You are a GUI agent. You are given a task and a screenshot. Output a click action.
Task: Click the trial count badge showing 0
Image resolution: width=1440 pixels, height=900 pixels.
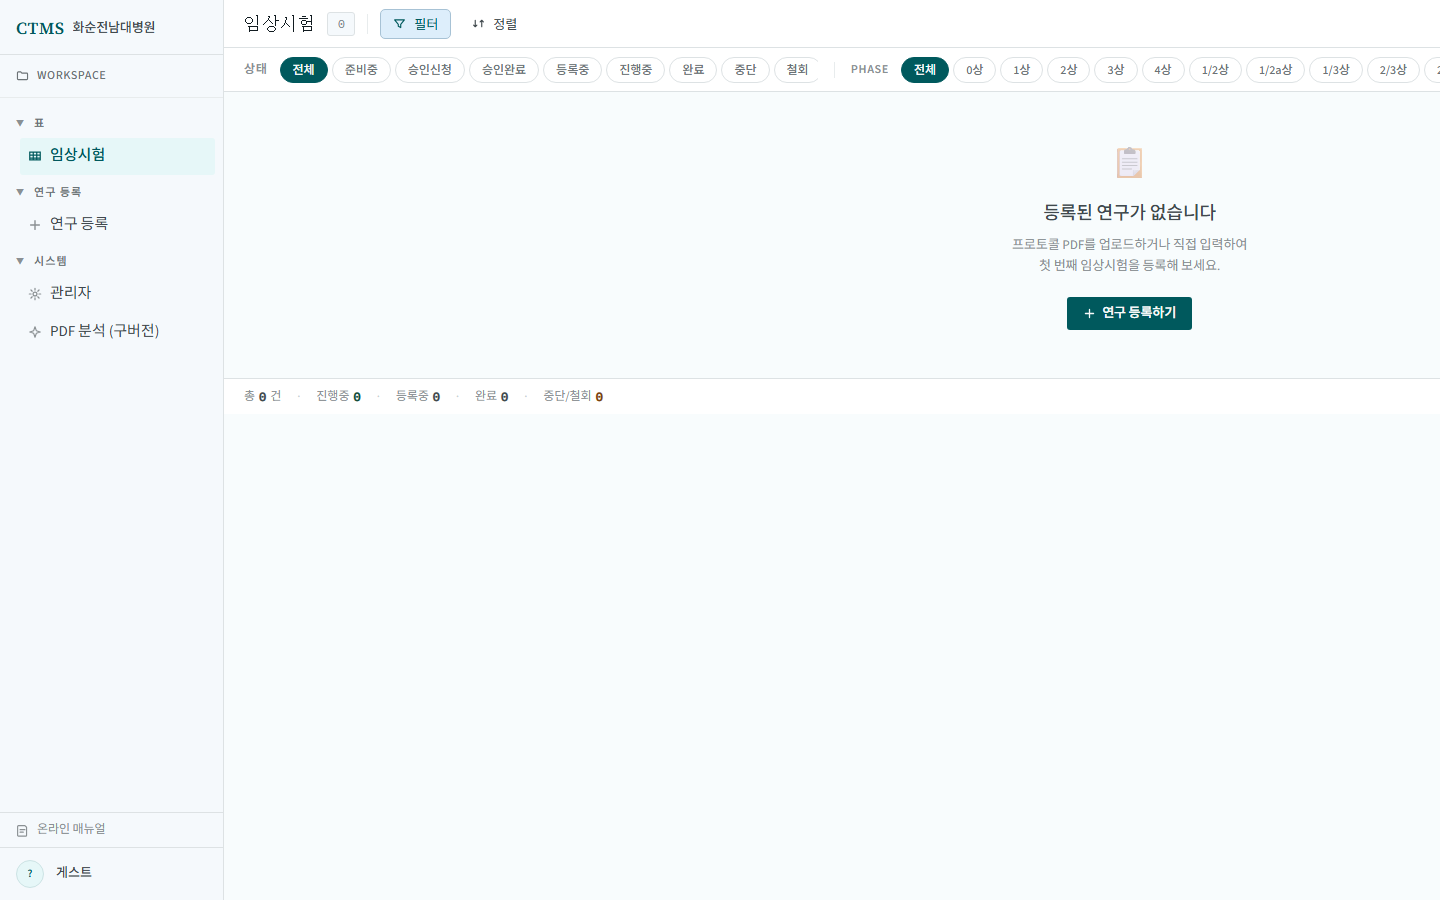[341, 24]
